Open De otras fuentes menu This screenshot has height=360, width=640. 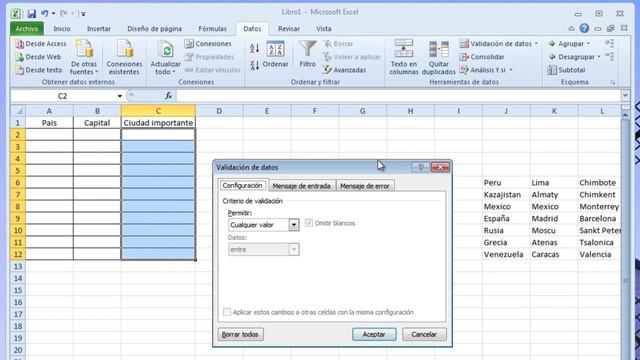point(84,58)
